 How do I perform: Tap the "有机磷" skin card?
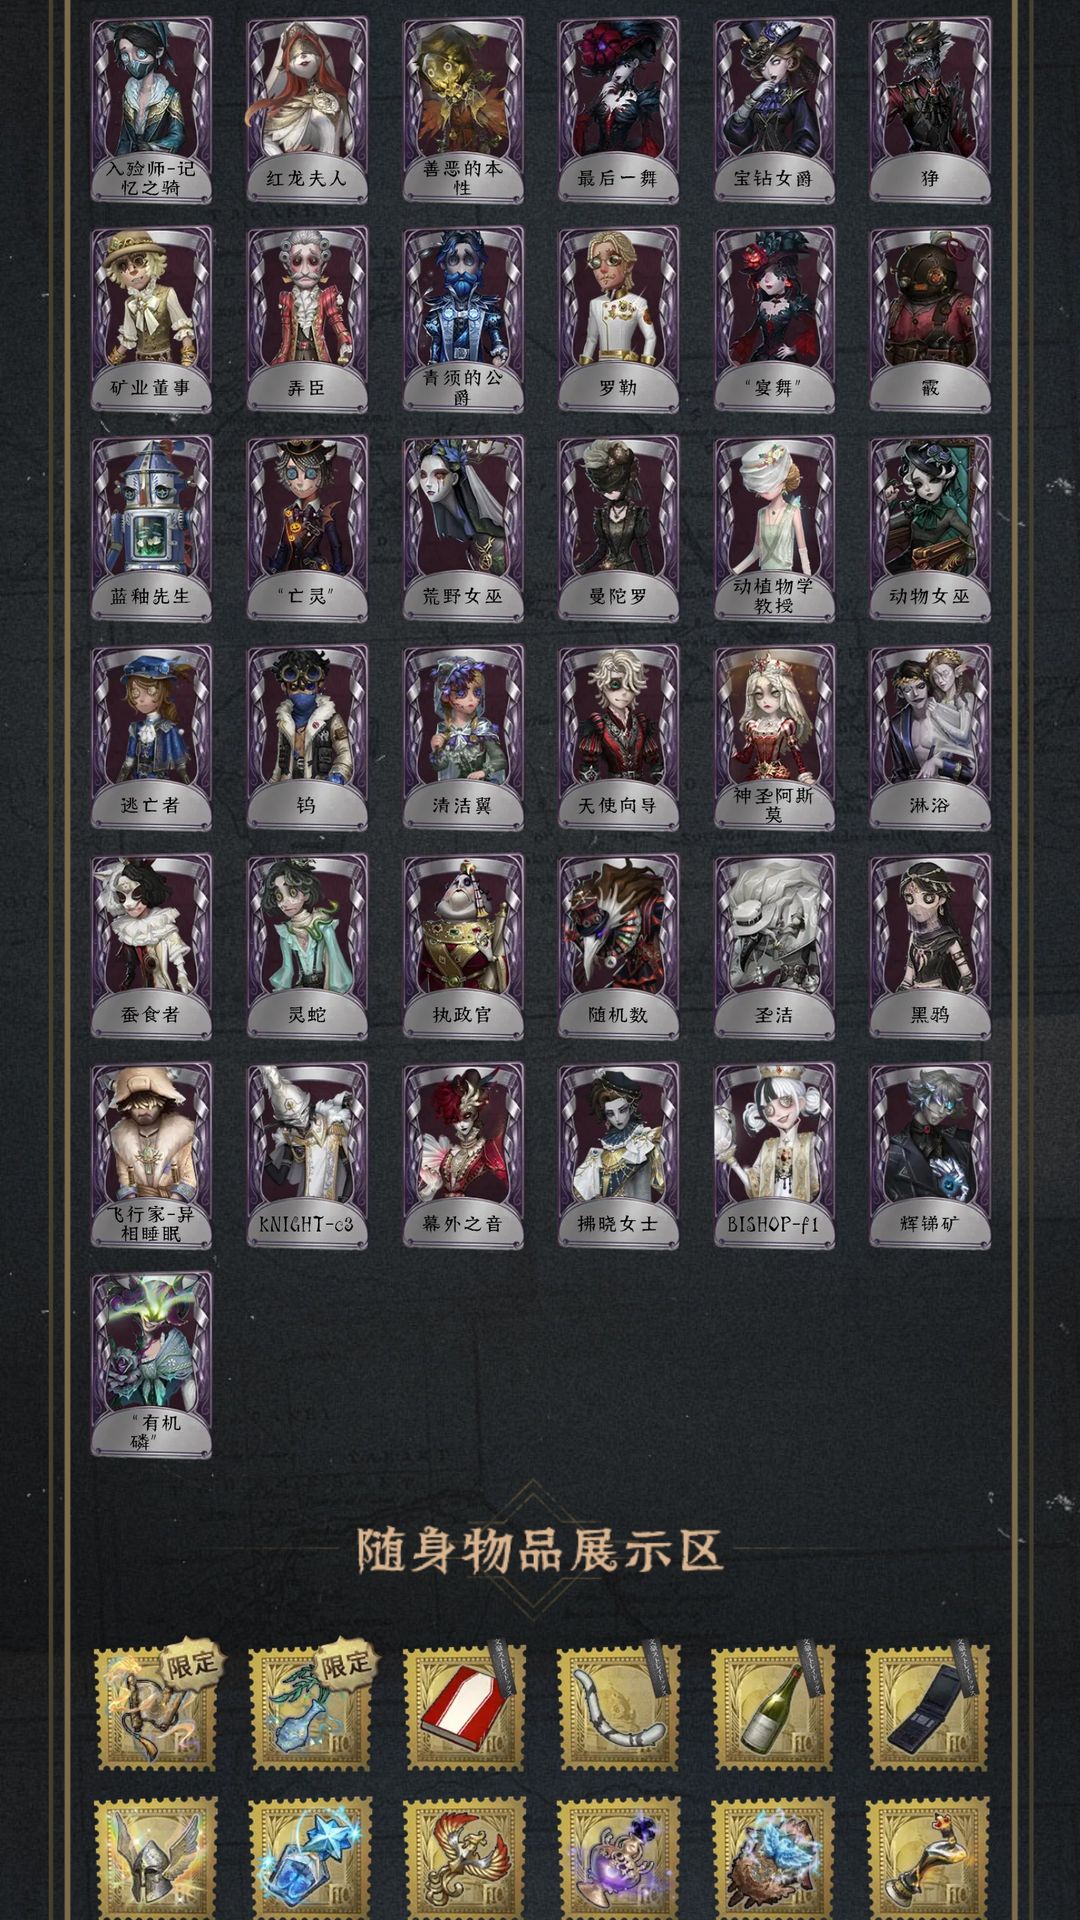pos(151,1364)
